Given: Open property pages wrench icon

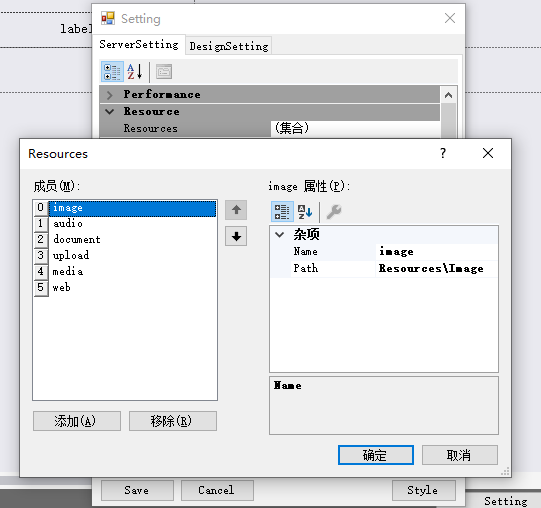Looking at the screenshot, I should click(334, 212).
